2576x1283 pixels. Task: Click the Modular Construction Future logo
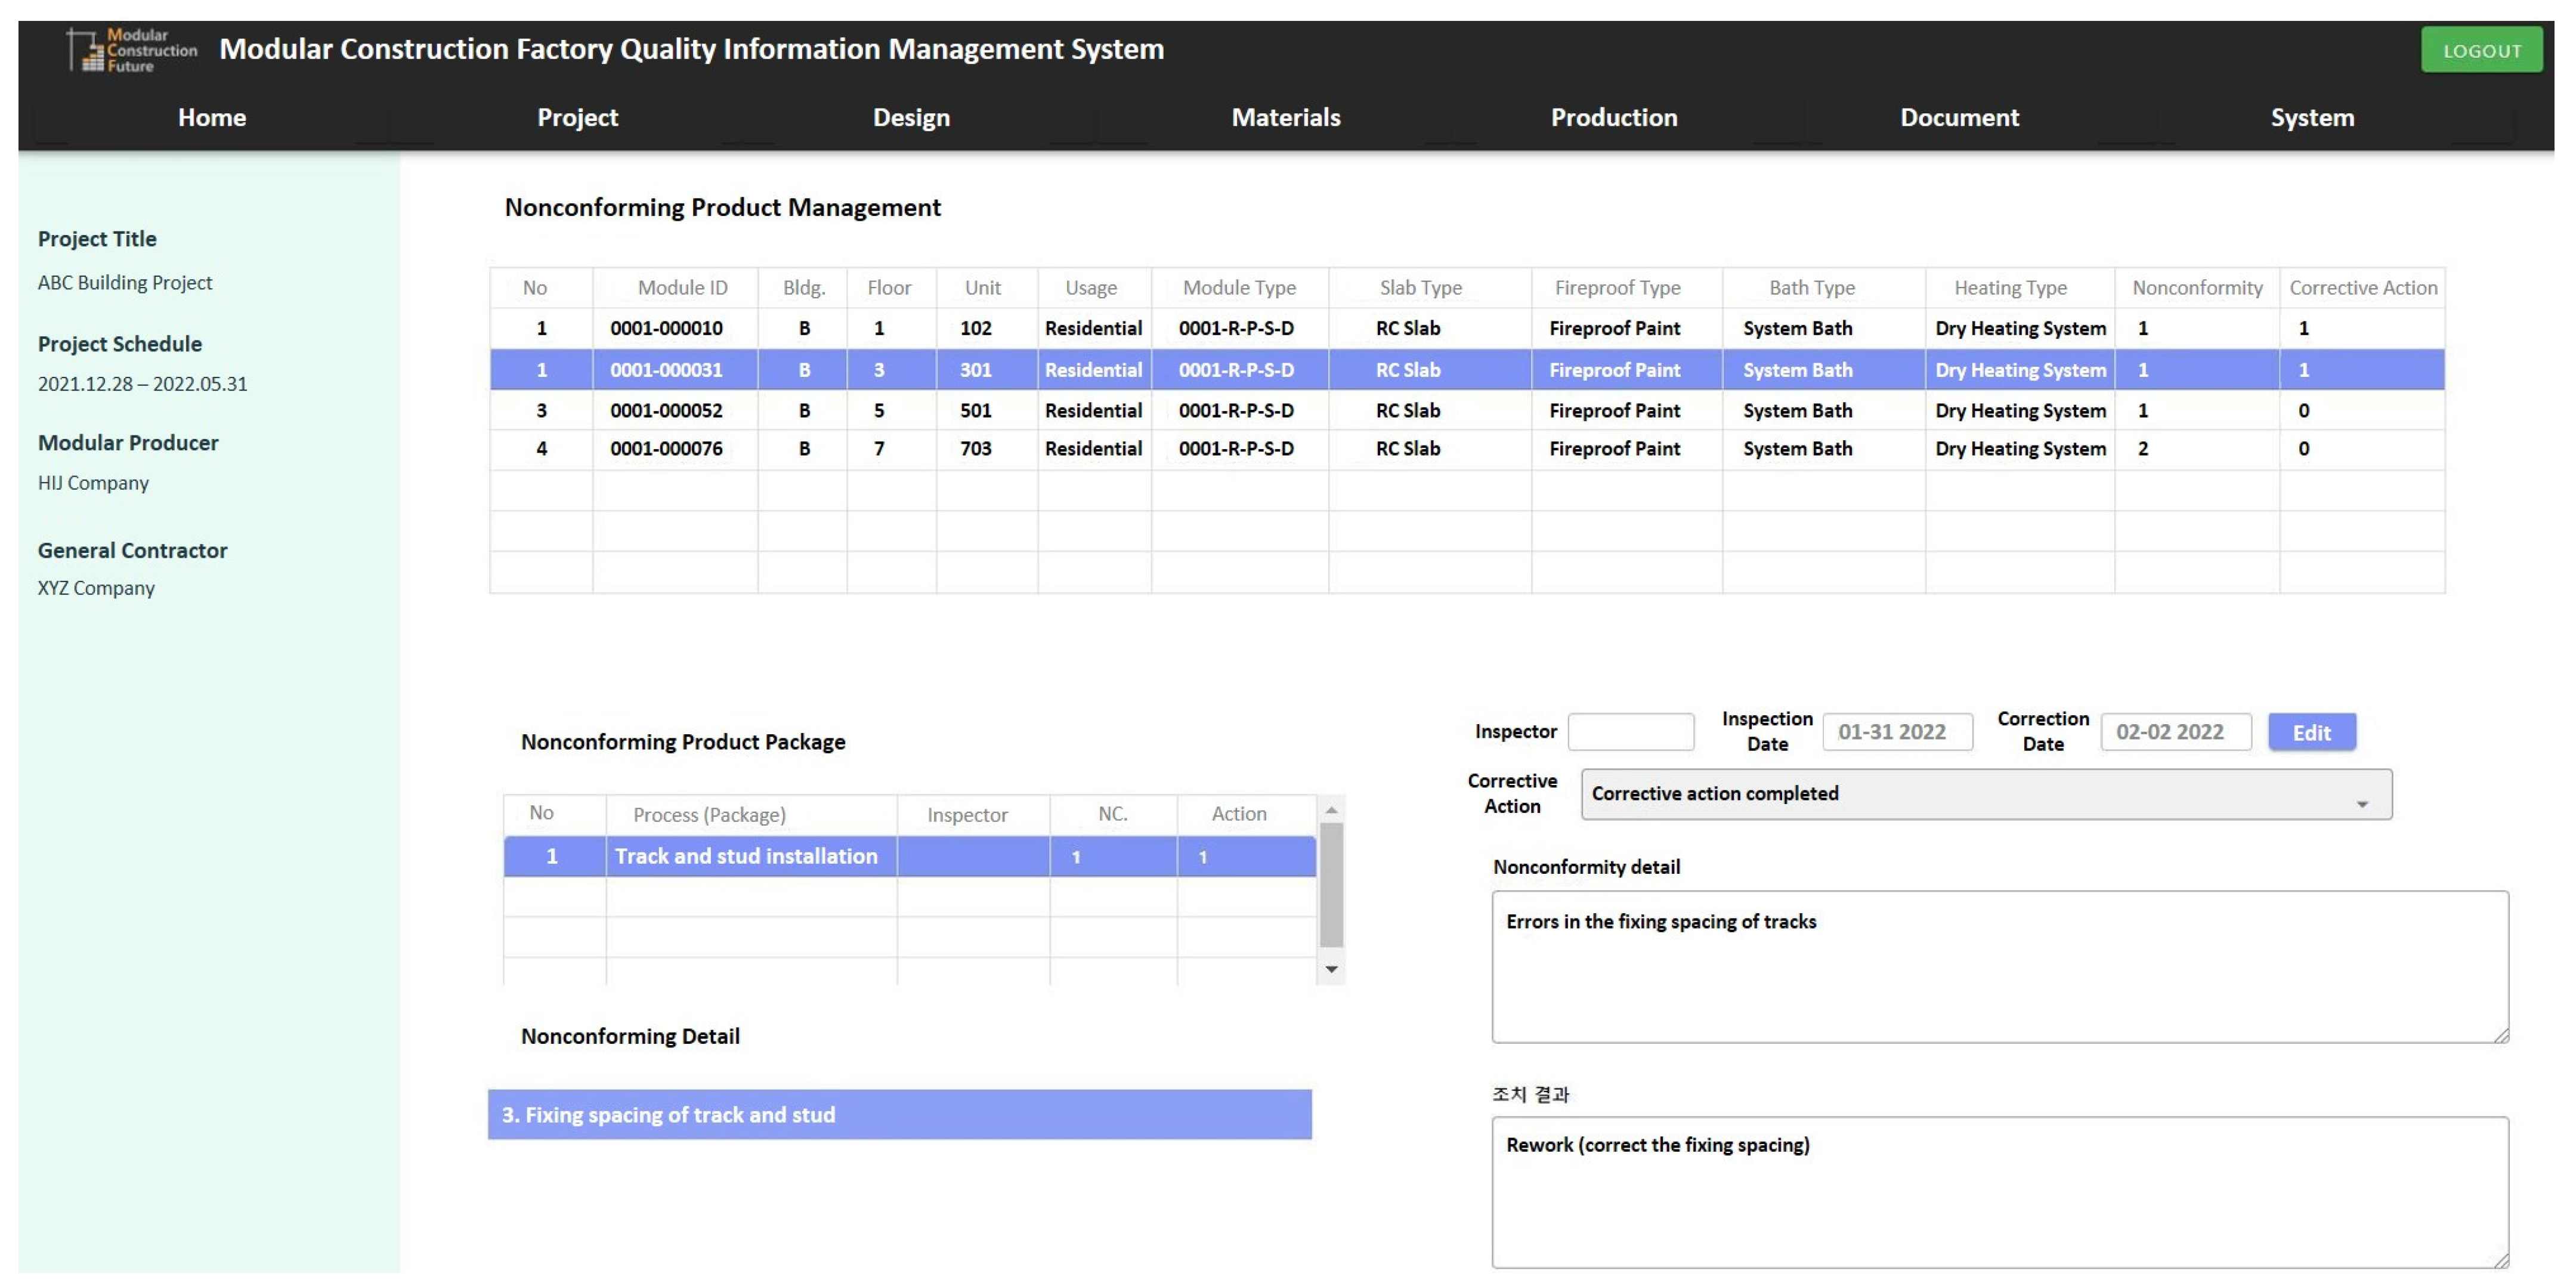(x=131, y=49)
